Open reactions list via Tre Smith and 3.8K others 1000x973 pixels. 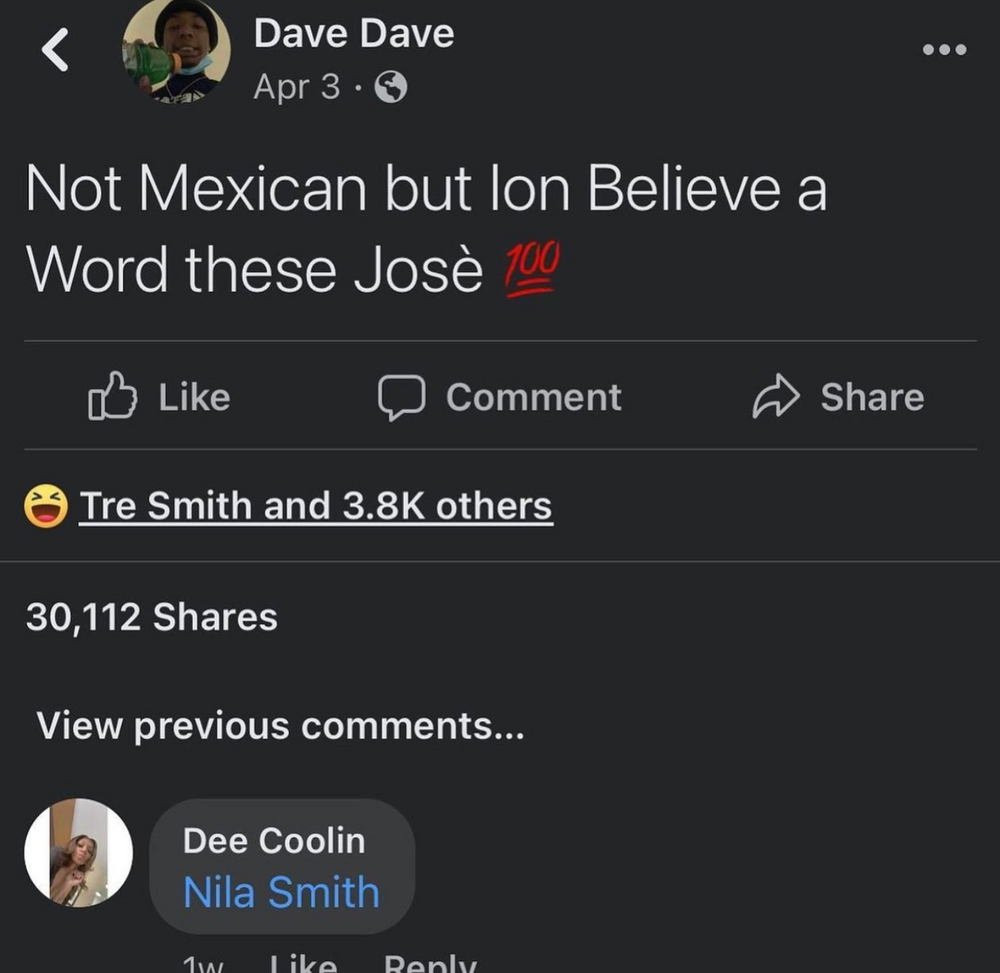click(x=316, y=505)
